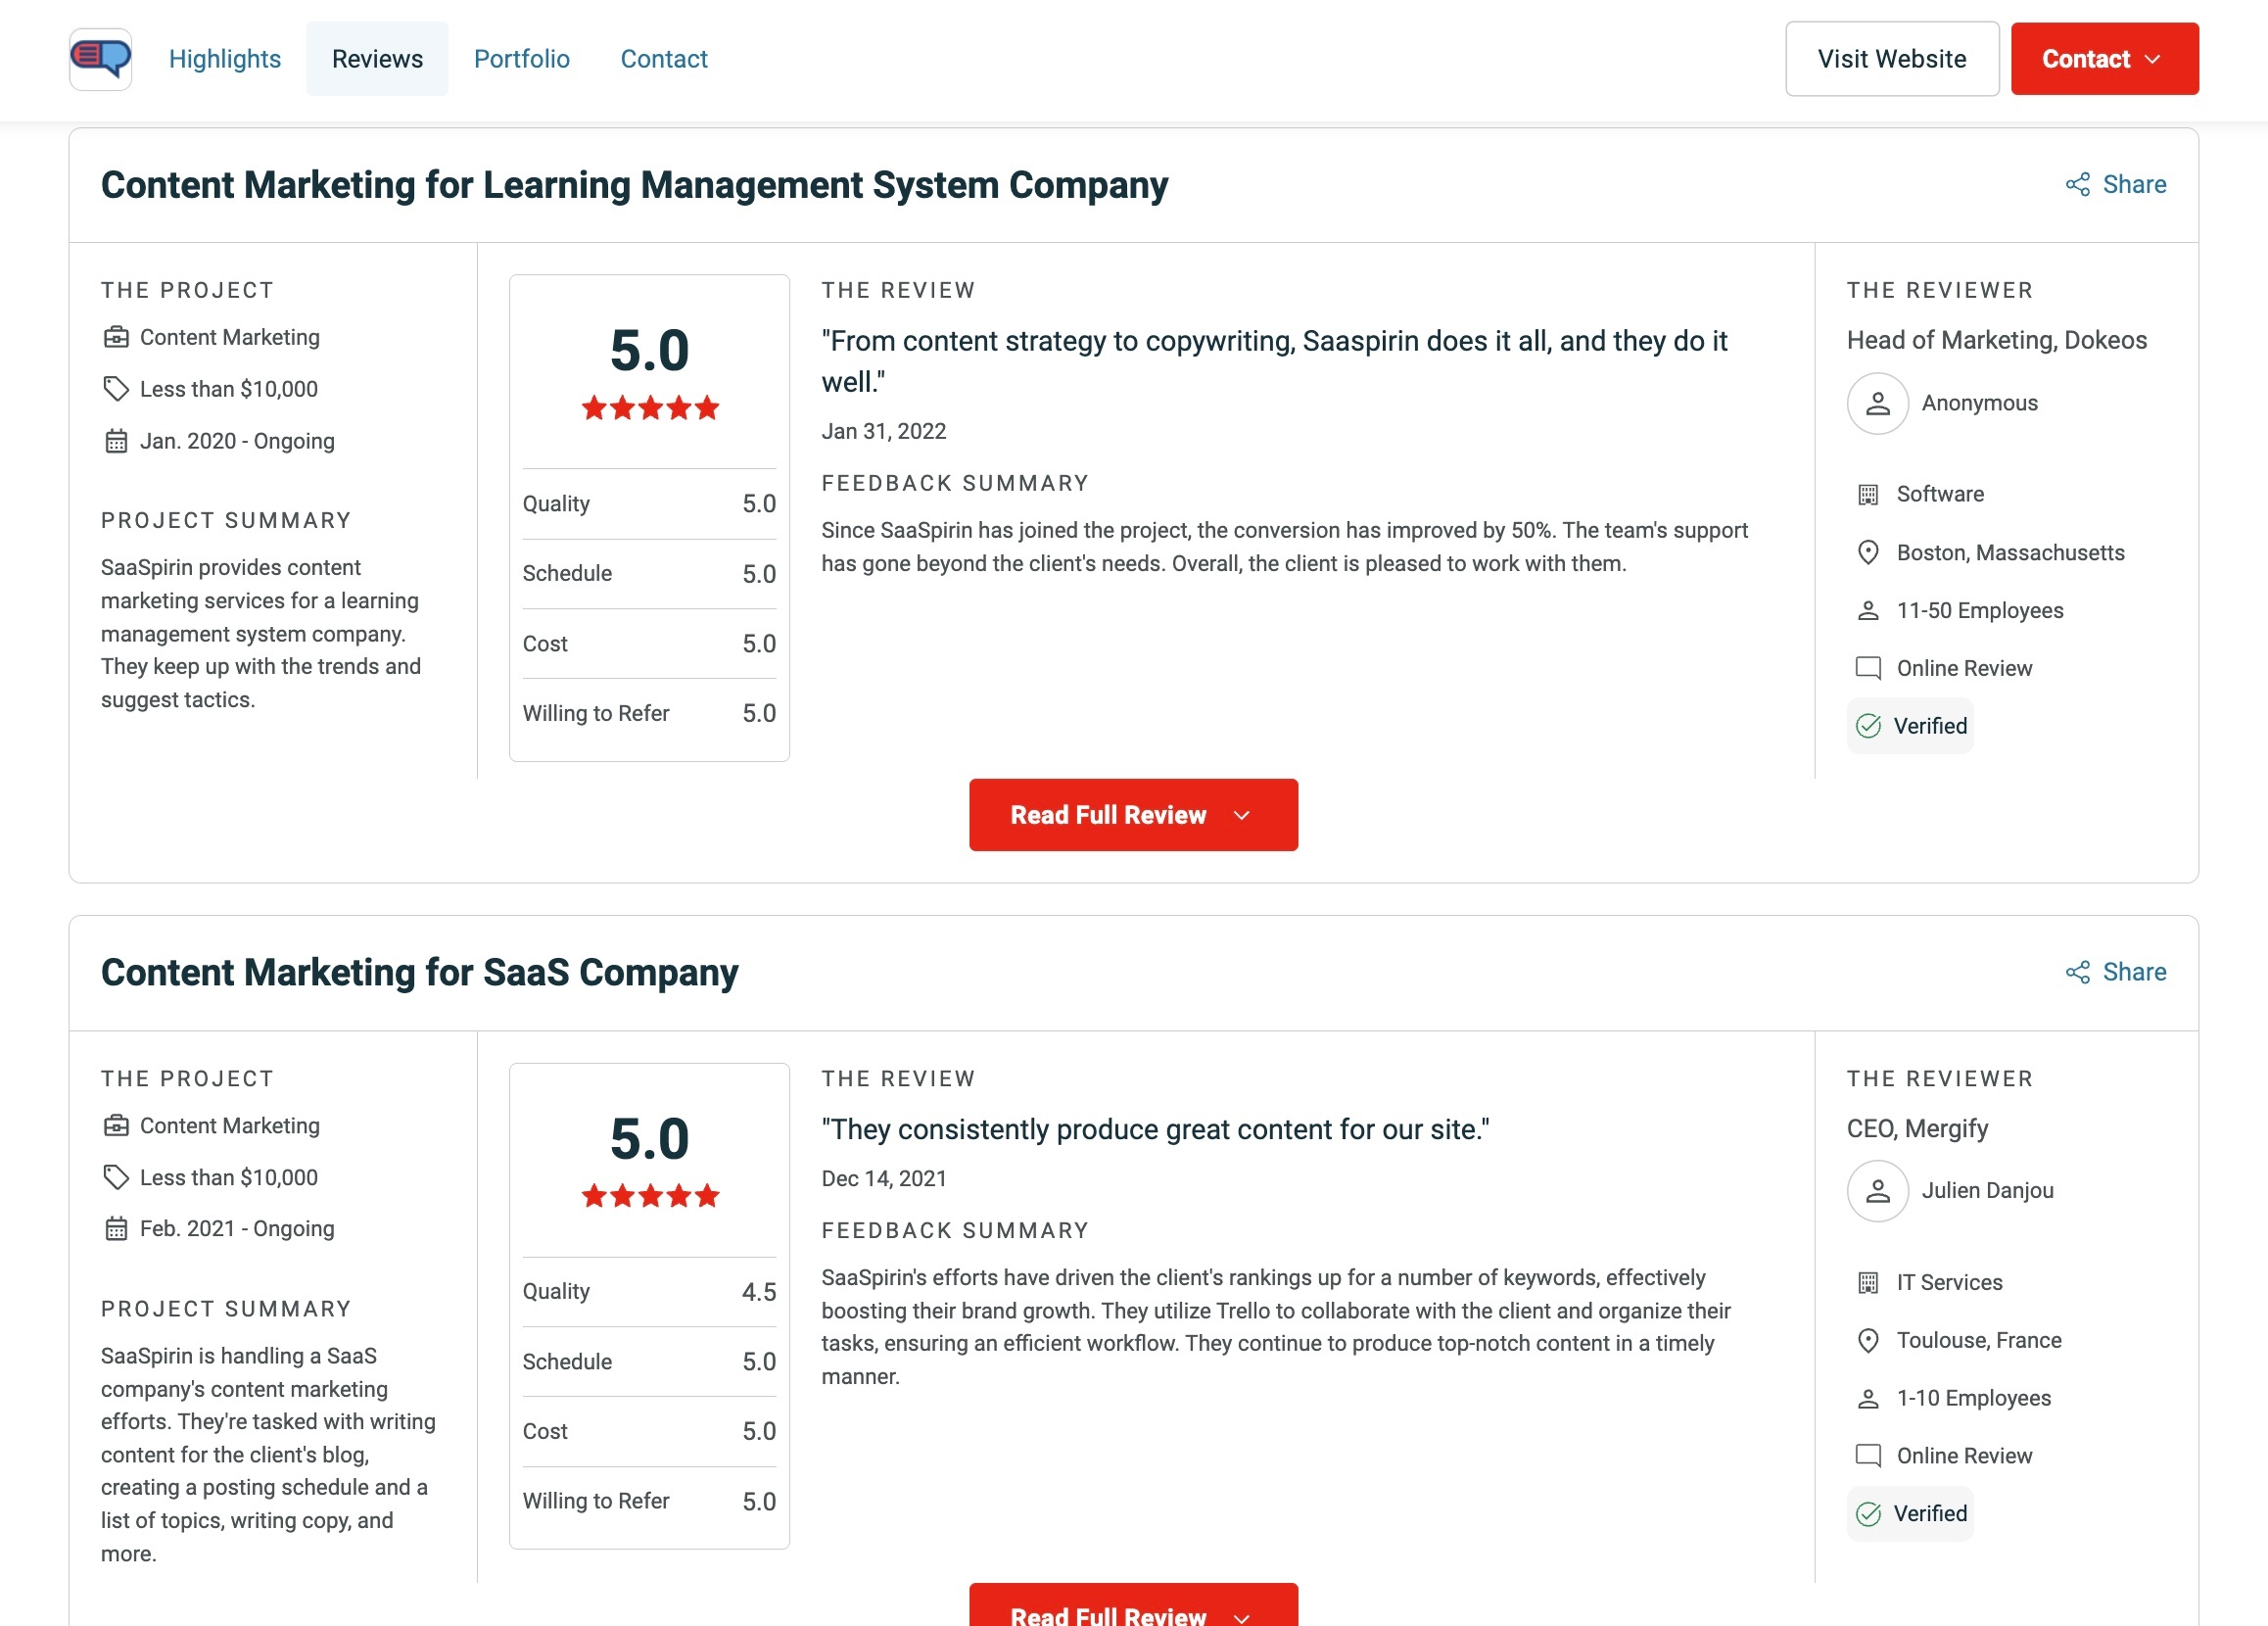The height and width of the screenshot is (1626, 2268).
Task: Toggle the Verified badge on the Mergify review
Action: click(x=1909, y=1513)
